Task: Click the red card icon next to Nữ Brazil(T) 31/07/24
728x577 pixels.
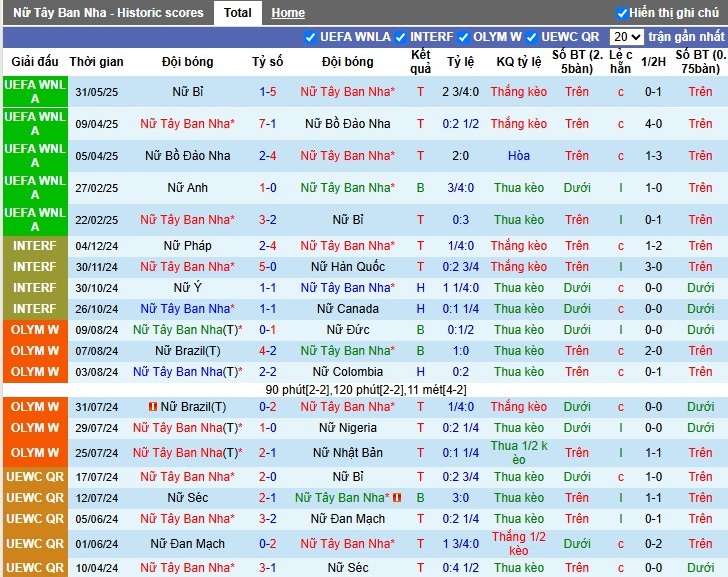Action: (153, 407)
